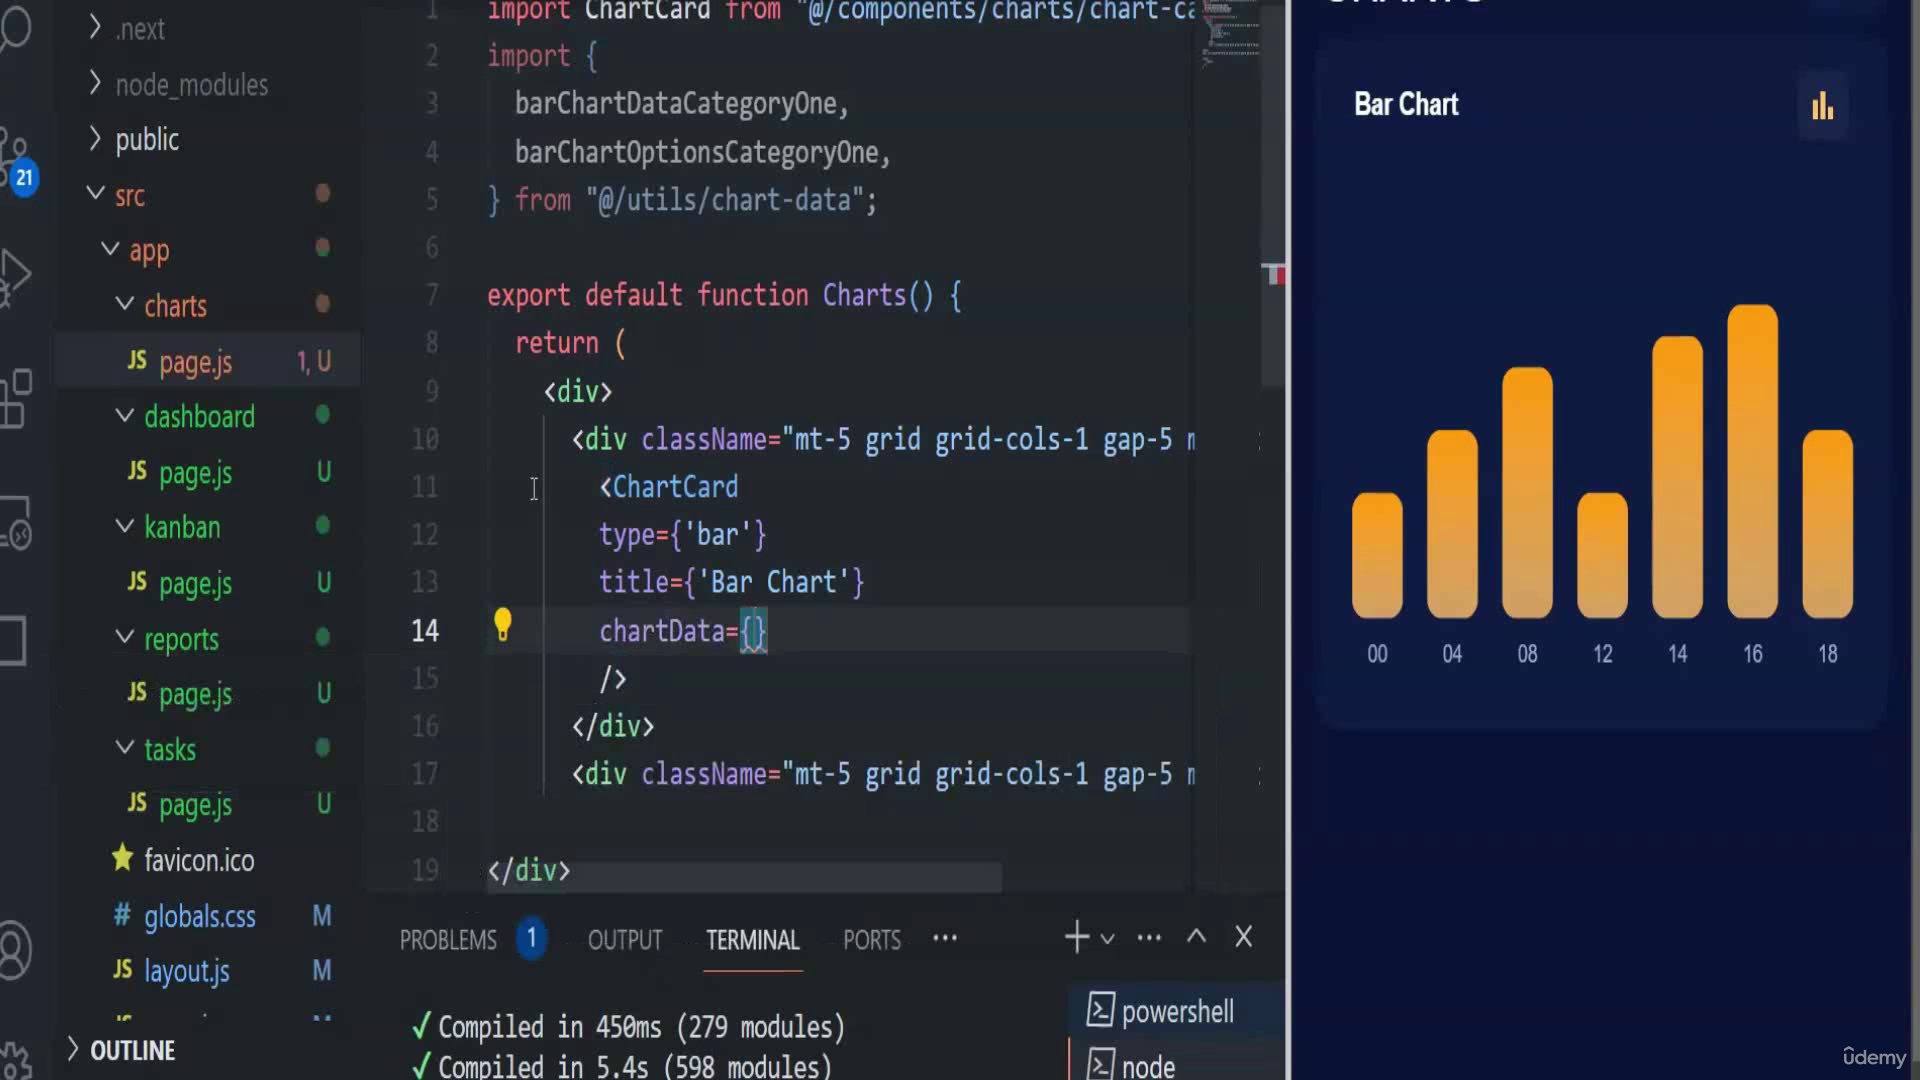Collapse the dashboard folder
Image resolution: width=1920 pixels, height=1080 pixels.
click(125, 414)
